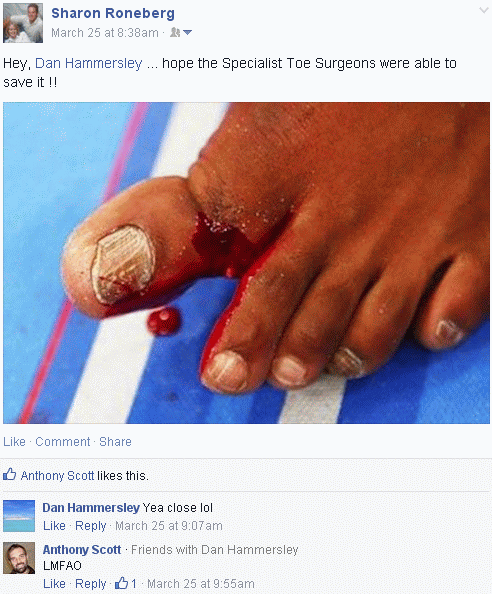Image resolution: width=492 pixels, height=594 pixels.
Task: Open Dan Hammersley's comment avatar
Action: [x=19, y=516]
